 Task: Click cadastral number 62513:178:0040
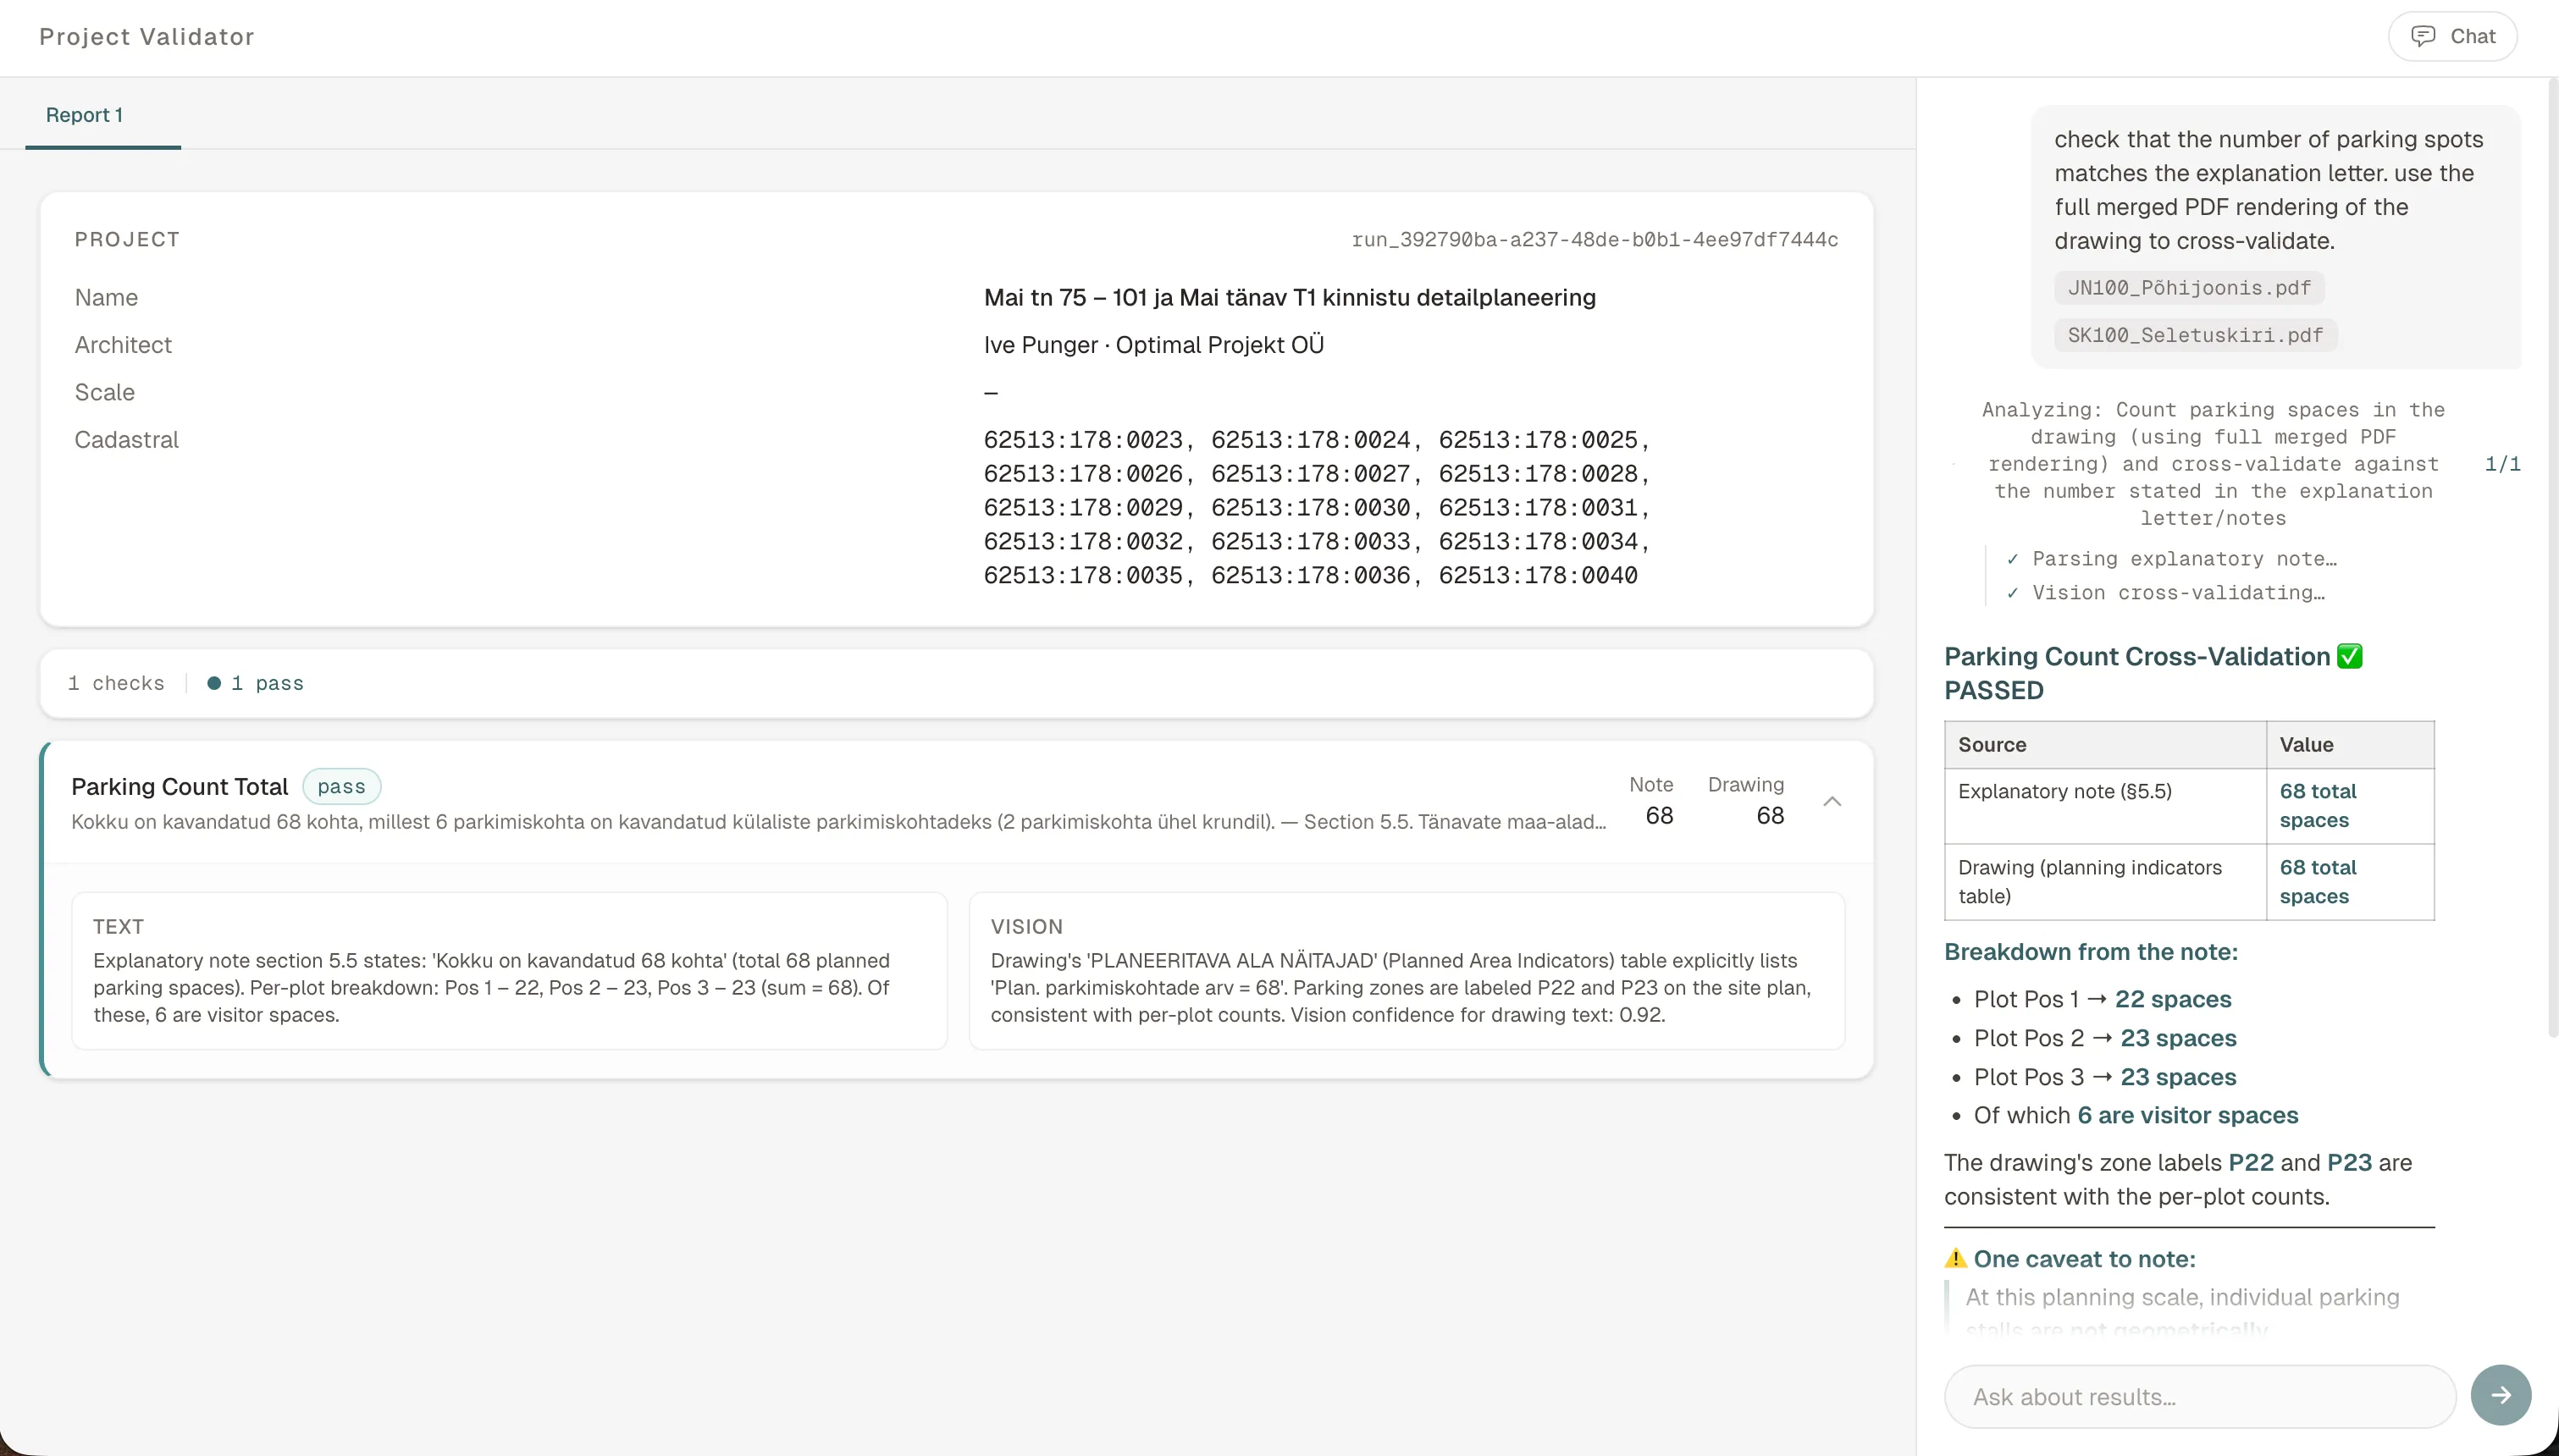[x=1538, y=576]
